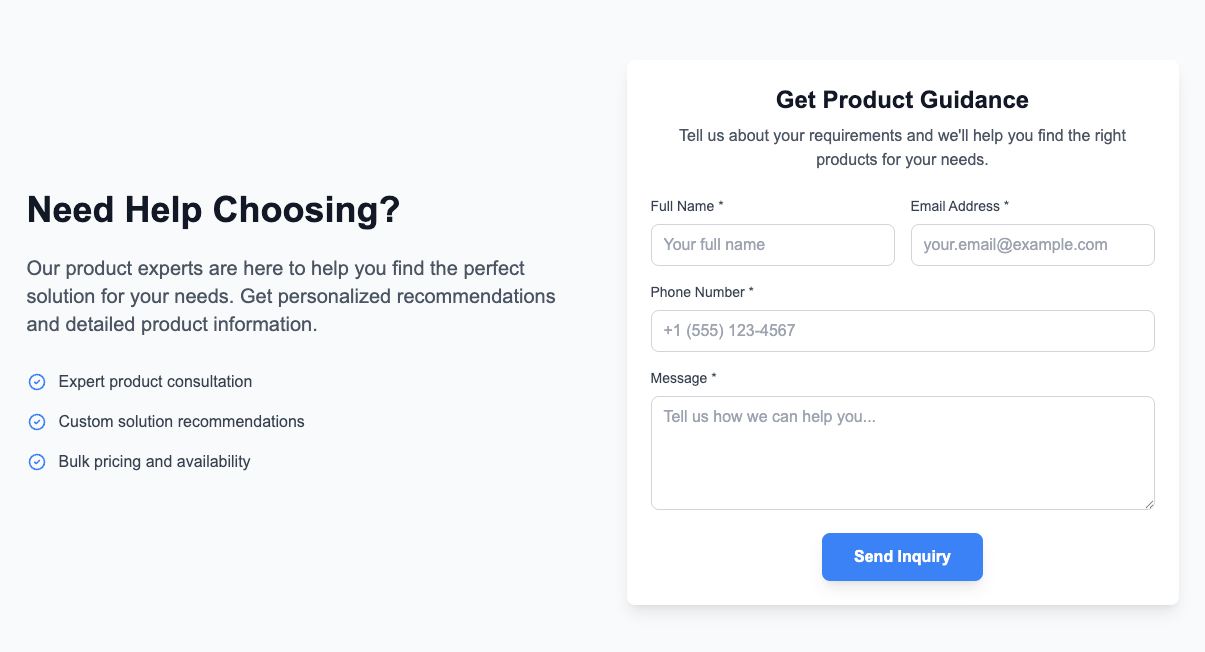Image resolution: width=1205 pixels, height=652 pixels.
Task: Click inside the Full Name input field
Action: (x=772, y=245)
